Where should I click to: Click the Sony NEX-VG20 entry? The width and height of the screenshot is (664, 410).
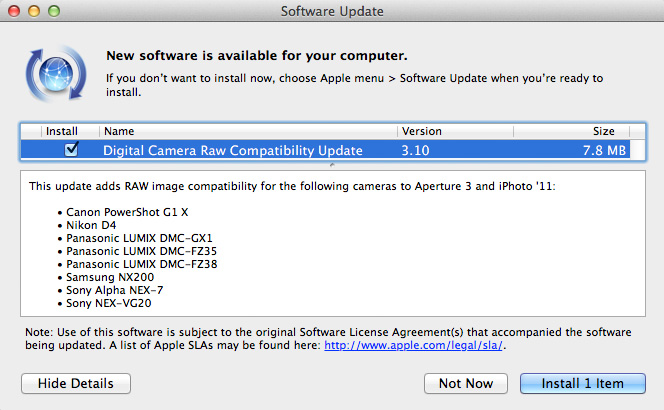pyautogui.click(x=108, y=303)
